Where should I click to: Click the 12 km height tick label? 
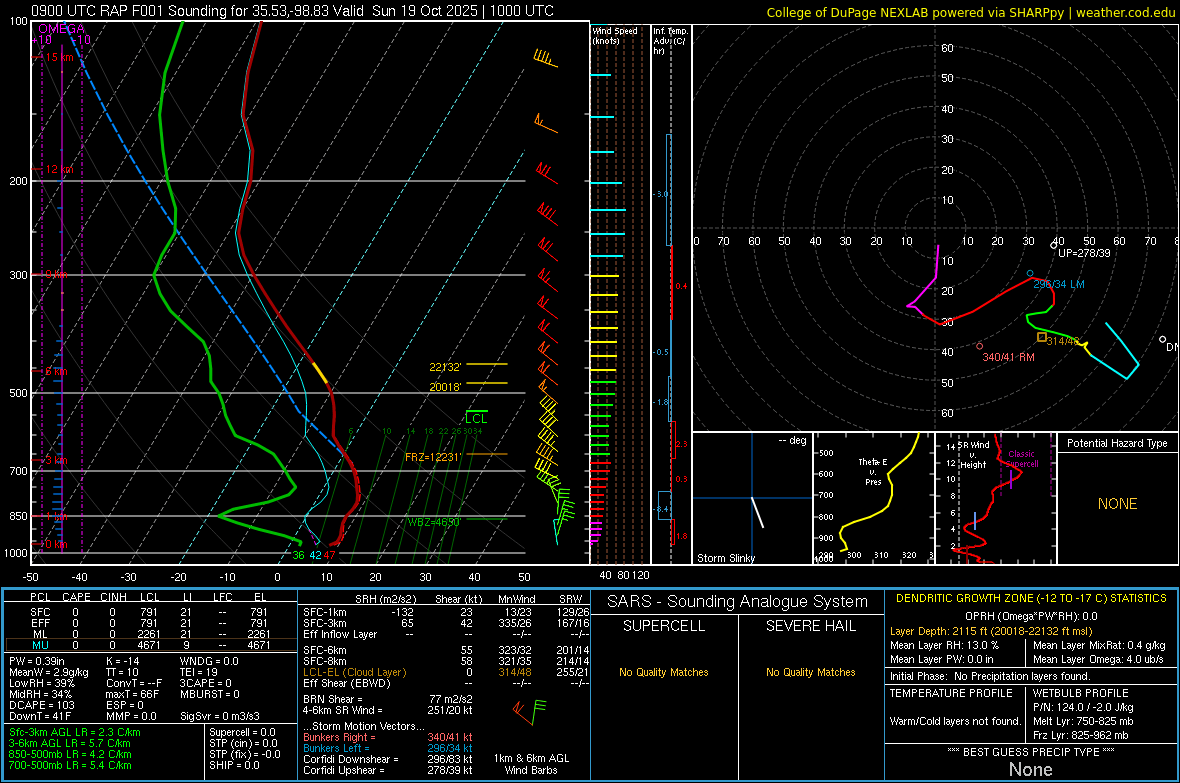[x=59, y=169]
